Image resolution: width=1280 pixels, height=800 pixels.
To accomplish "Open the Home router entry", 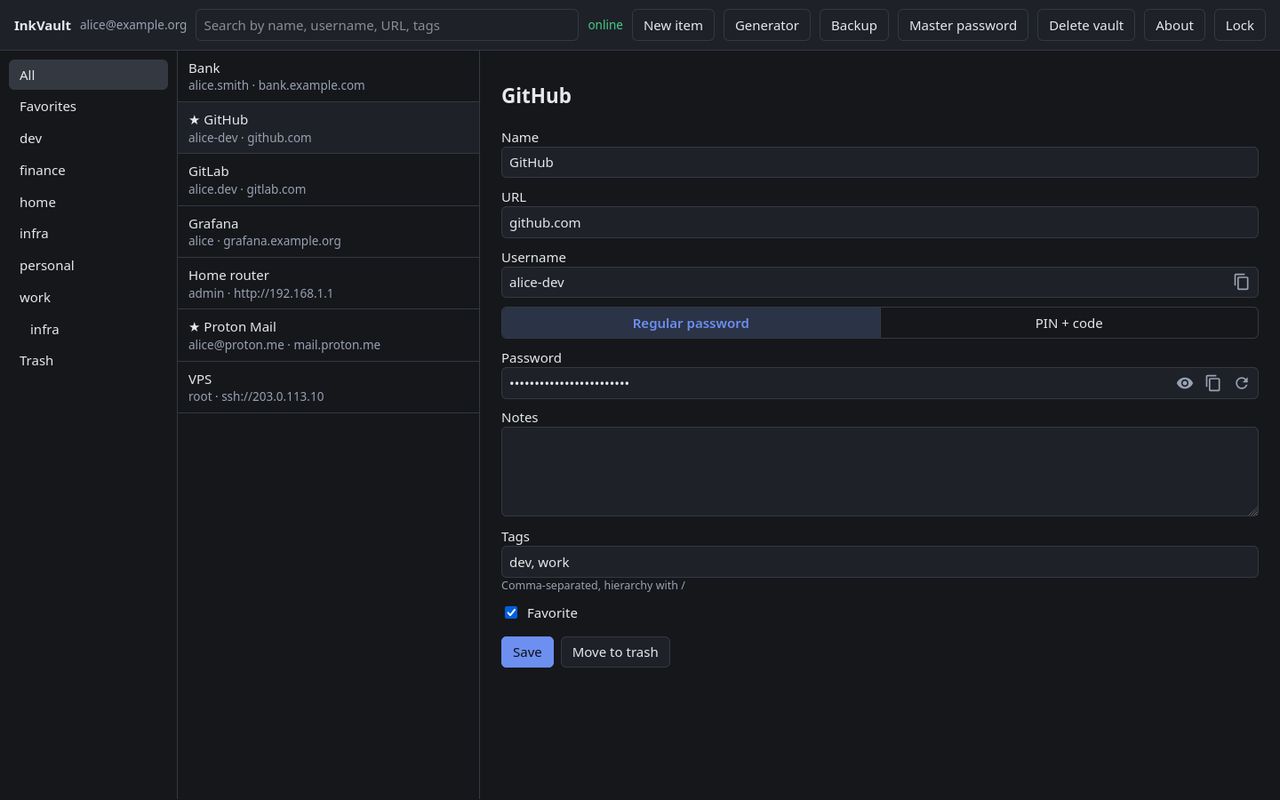I will coord(329,284).
